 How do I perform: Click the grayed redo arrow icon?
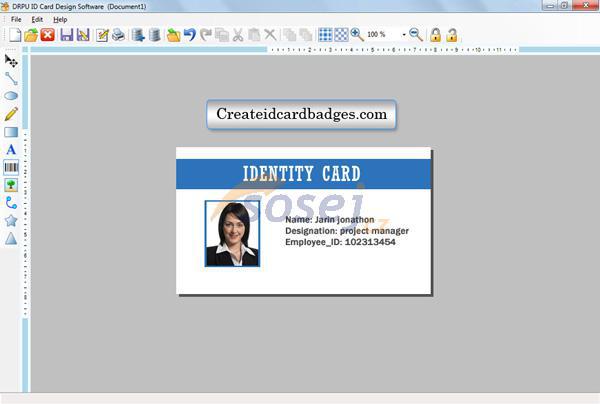click(x=206, y=35)
